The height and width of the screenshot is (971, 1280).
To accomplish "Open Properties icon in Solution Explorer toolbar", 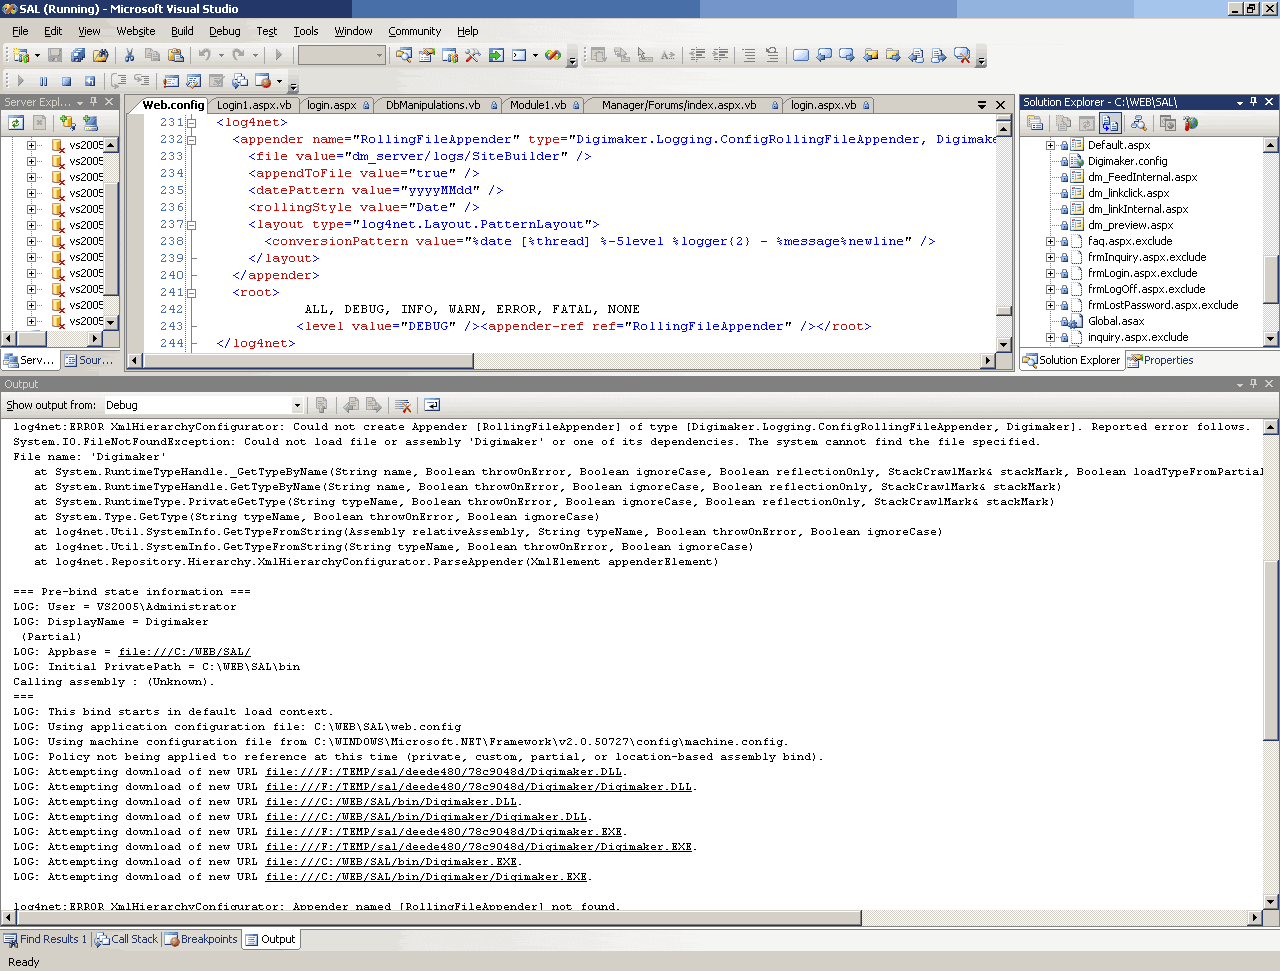I will pos(1035,123).
